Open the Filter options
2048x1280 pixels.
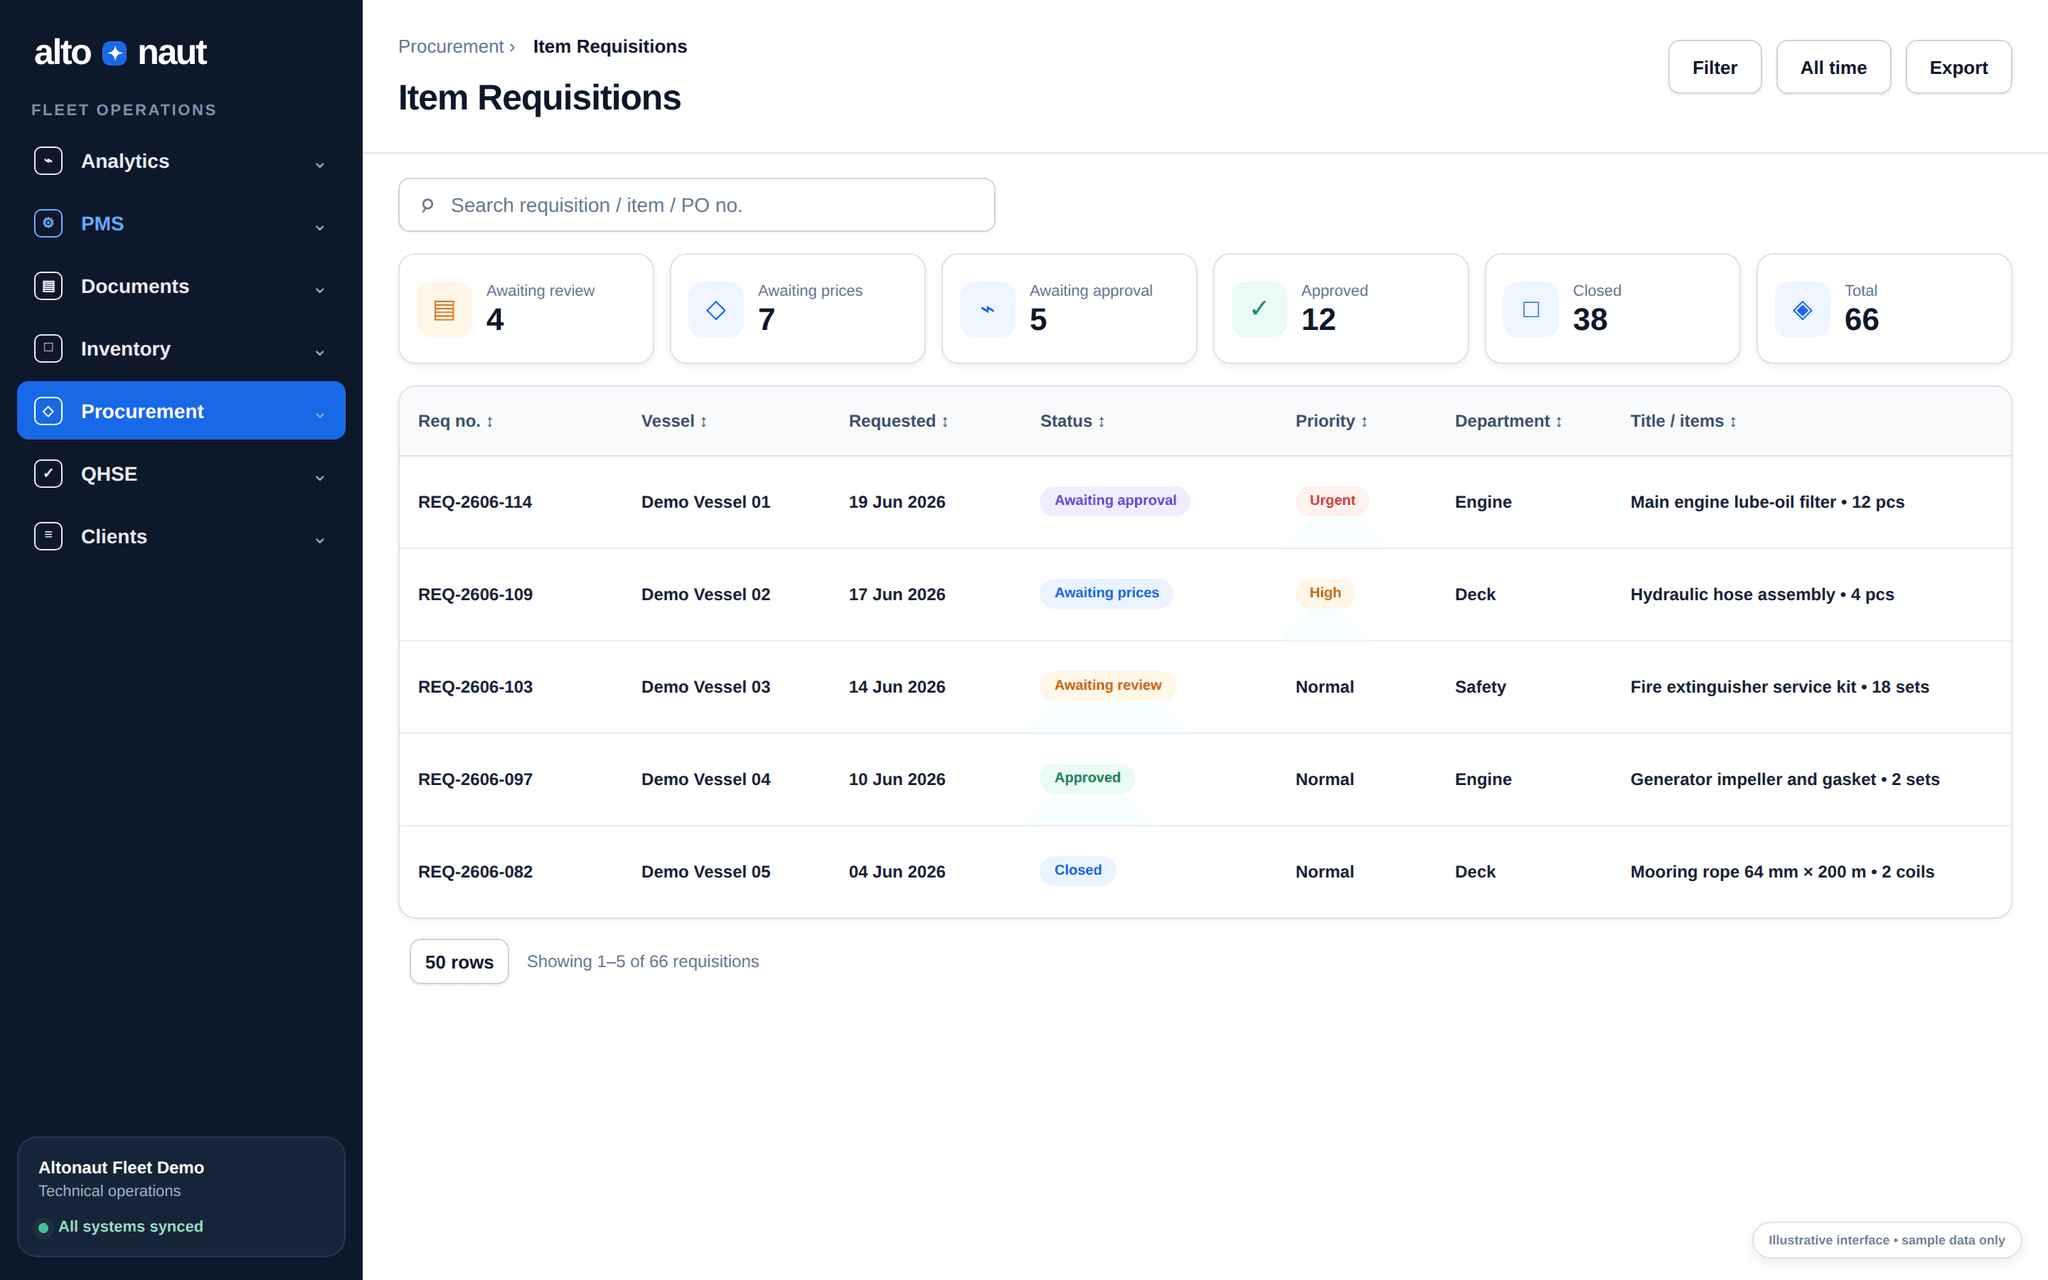pos(1714,67)
